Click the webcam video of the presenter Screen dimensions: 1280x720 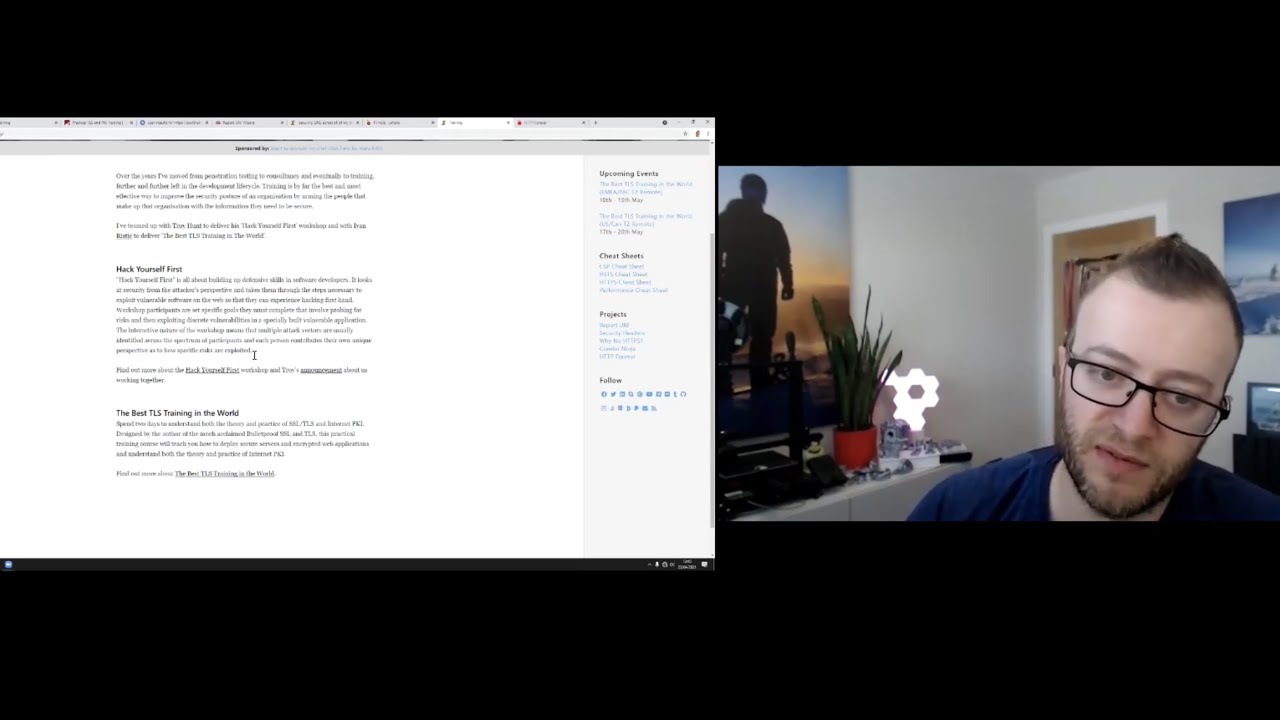click(999, 343)
